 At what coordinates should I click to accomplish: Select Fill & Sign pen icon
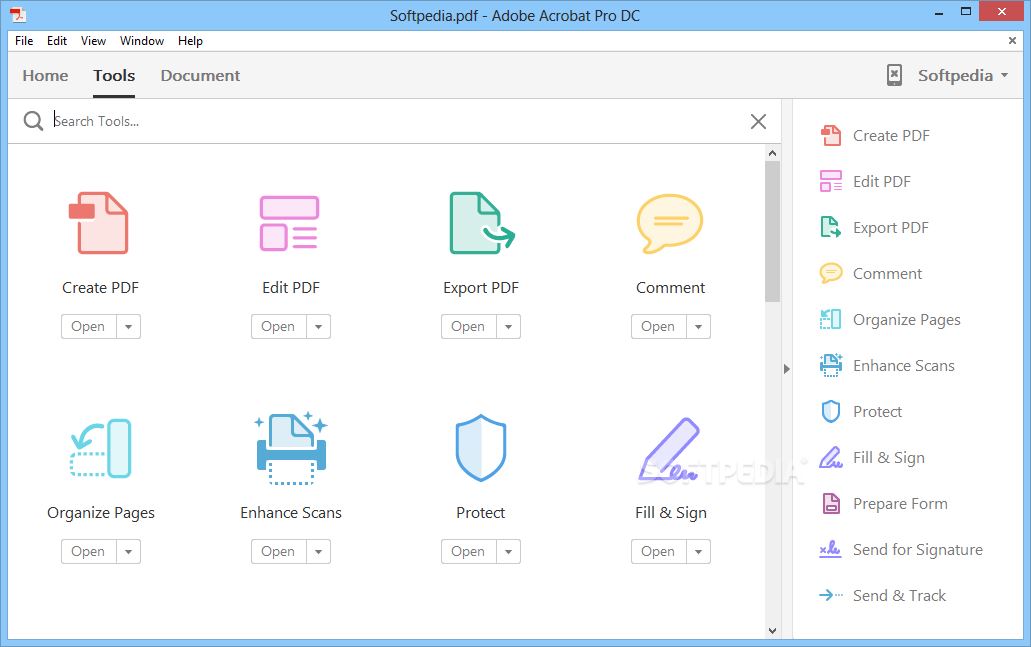pyautogui.click(x=670, y=448)
